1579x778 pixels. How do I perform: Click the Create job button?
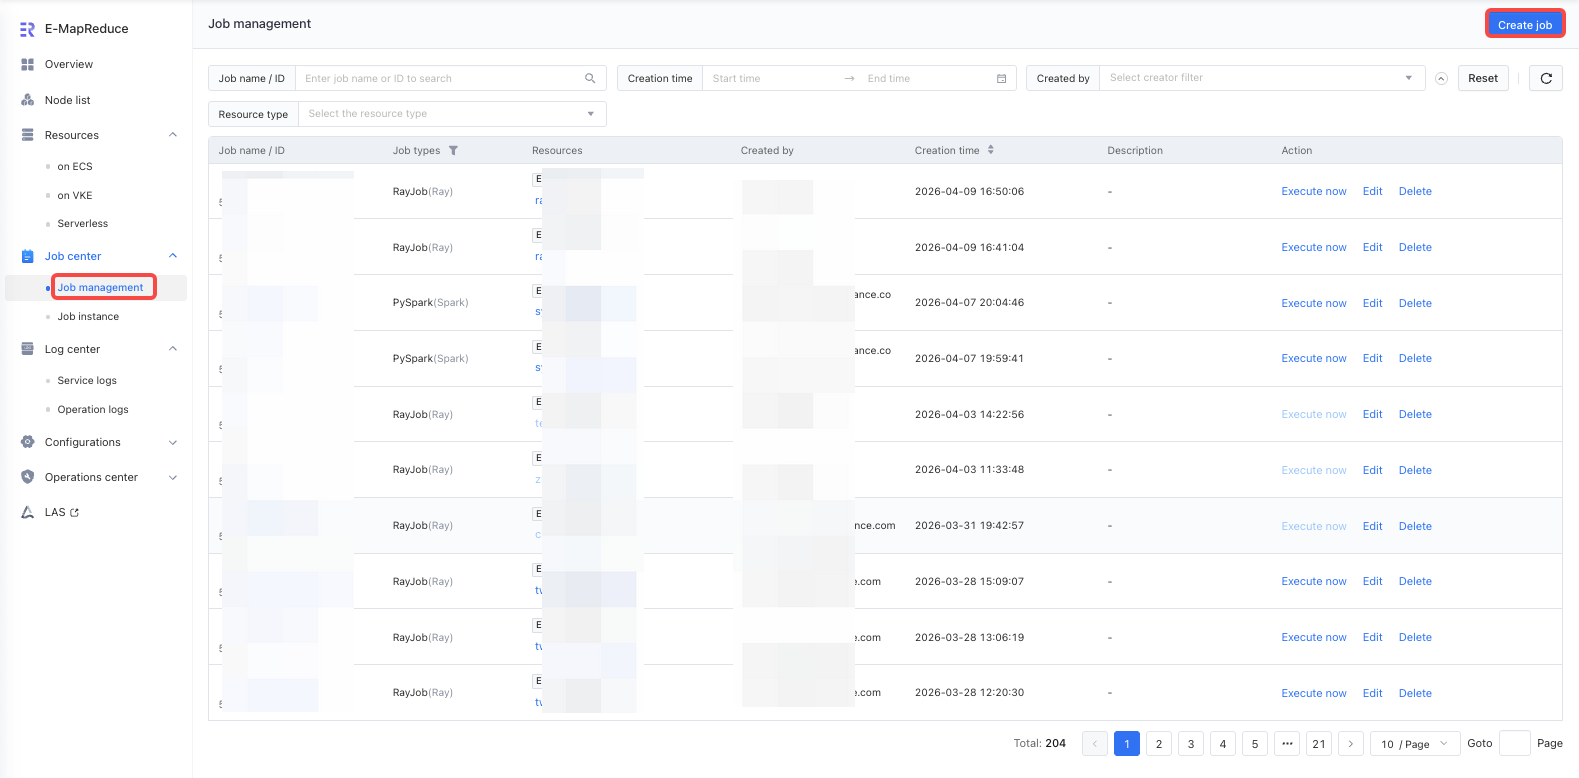[1525, 25]
